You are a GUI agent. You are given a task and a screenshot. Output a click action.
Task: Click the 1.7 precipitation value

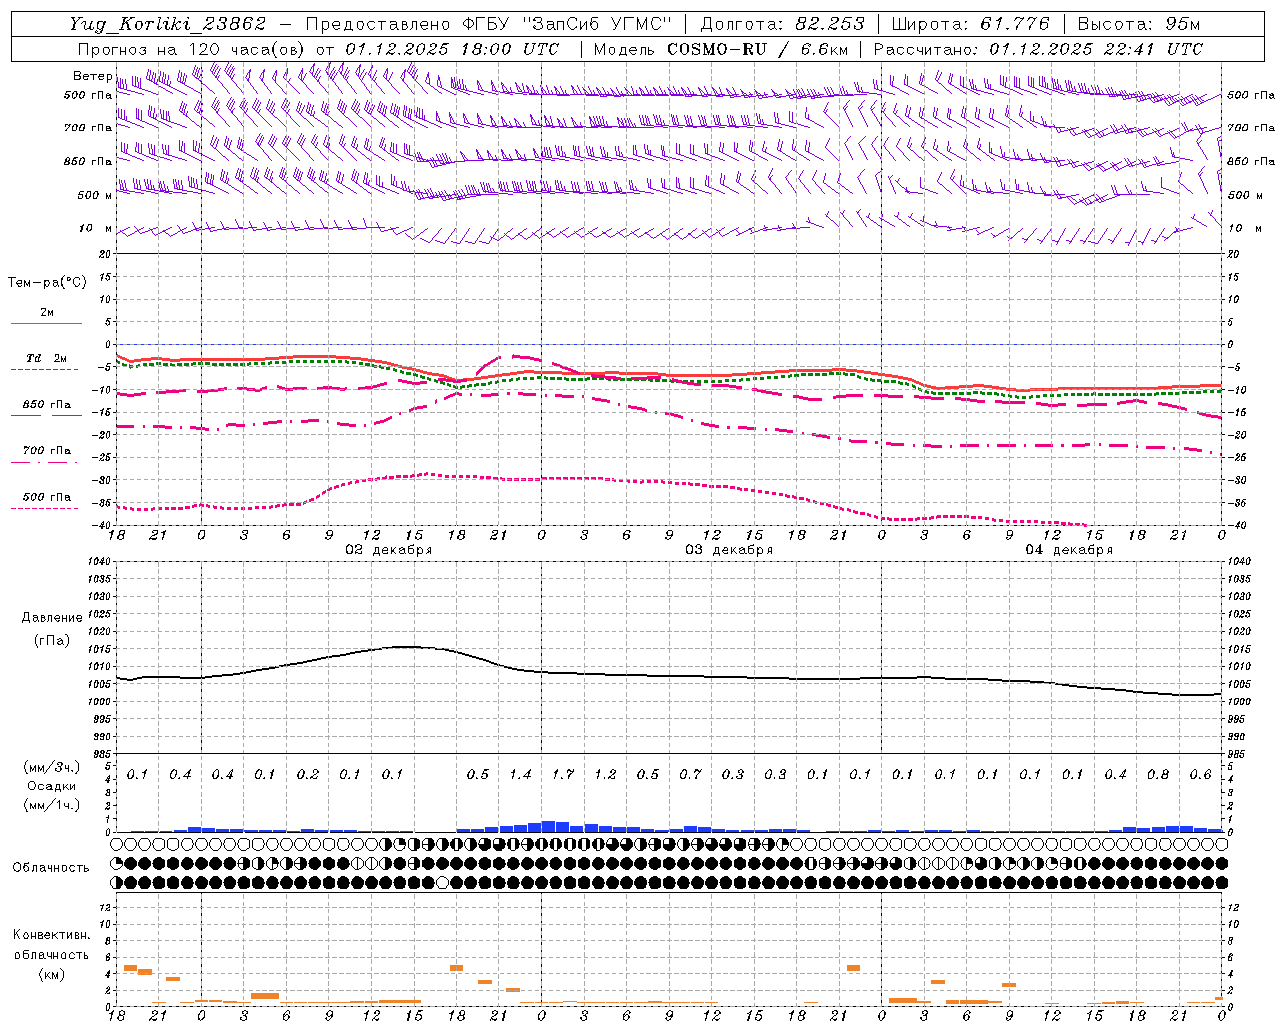click(x=563, y=775)
